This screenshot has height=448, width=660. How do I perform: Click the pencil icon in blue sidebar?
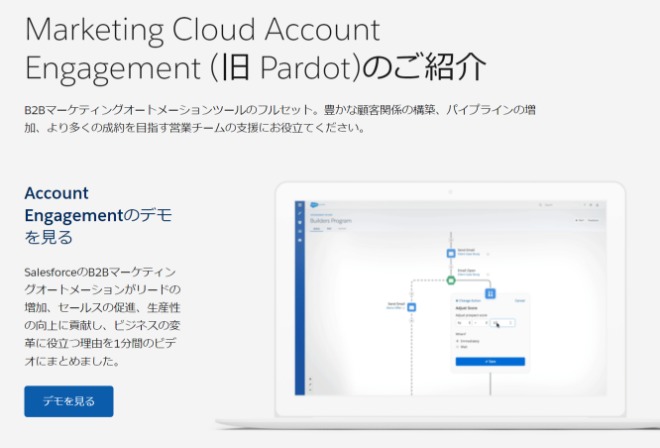[298, 212]
